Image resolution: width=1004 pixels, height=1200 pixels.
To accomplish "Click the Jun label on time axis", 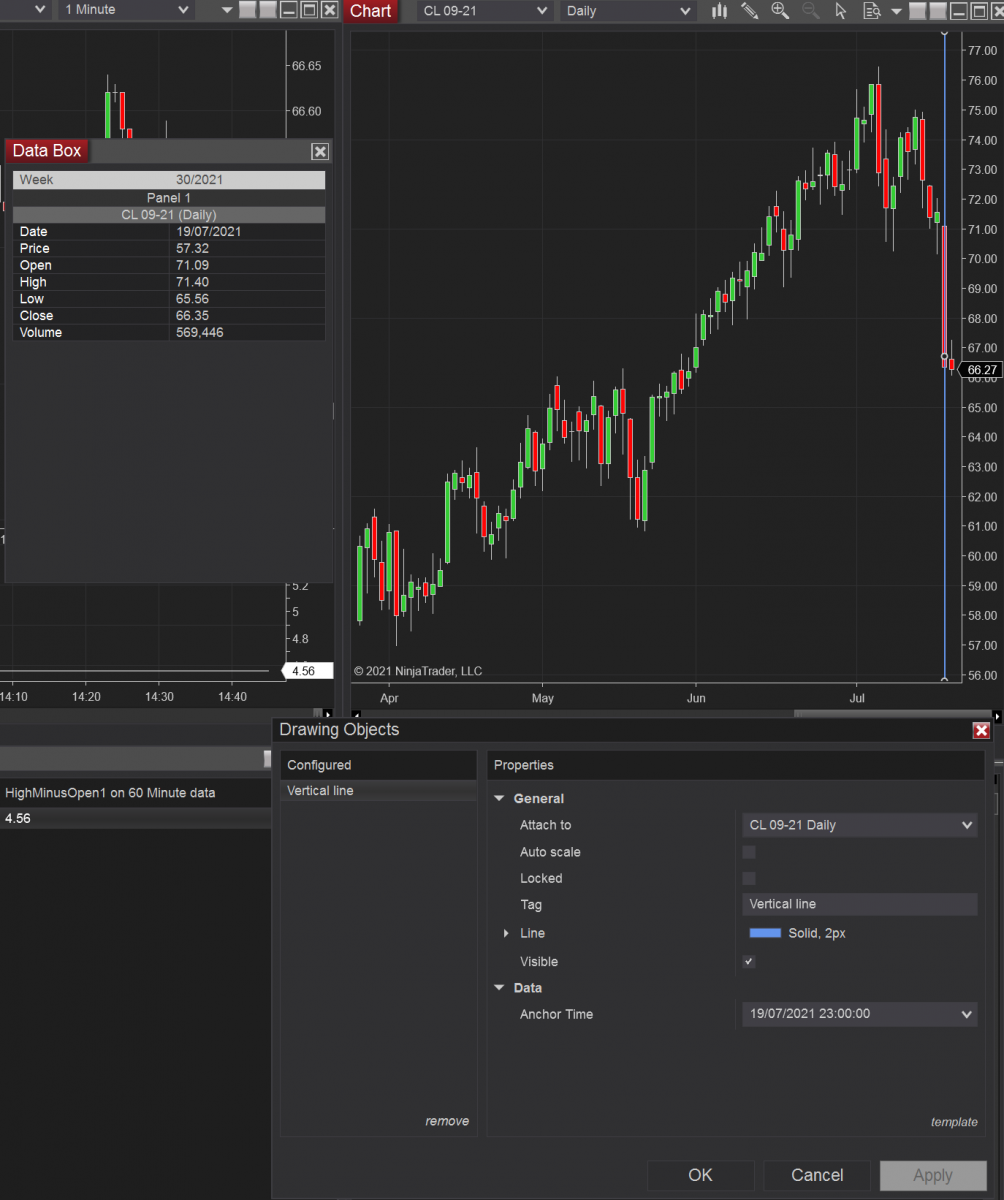I will 696,697.
